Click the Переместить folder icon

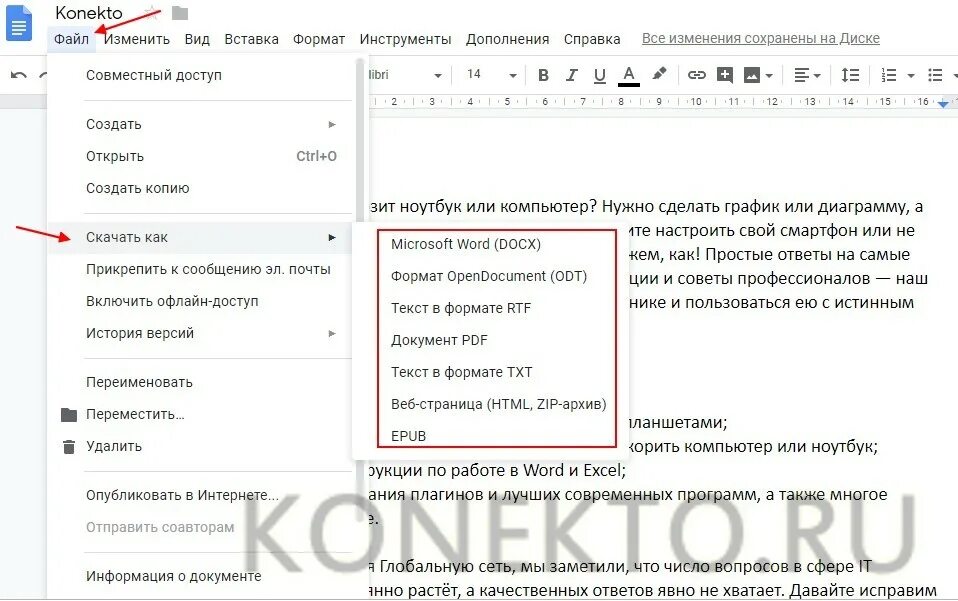pyautogui.click(x=69, y=415)
